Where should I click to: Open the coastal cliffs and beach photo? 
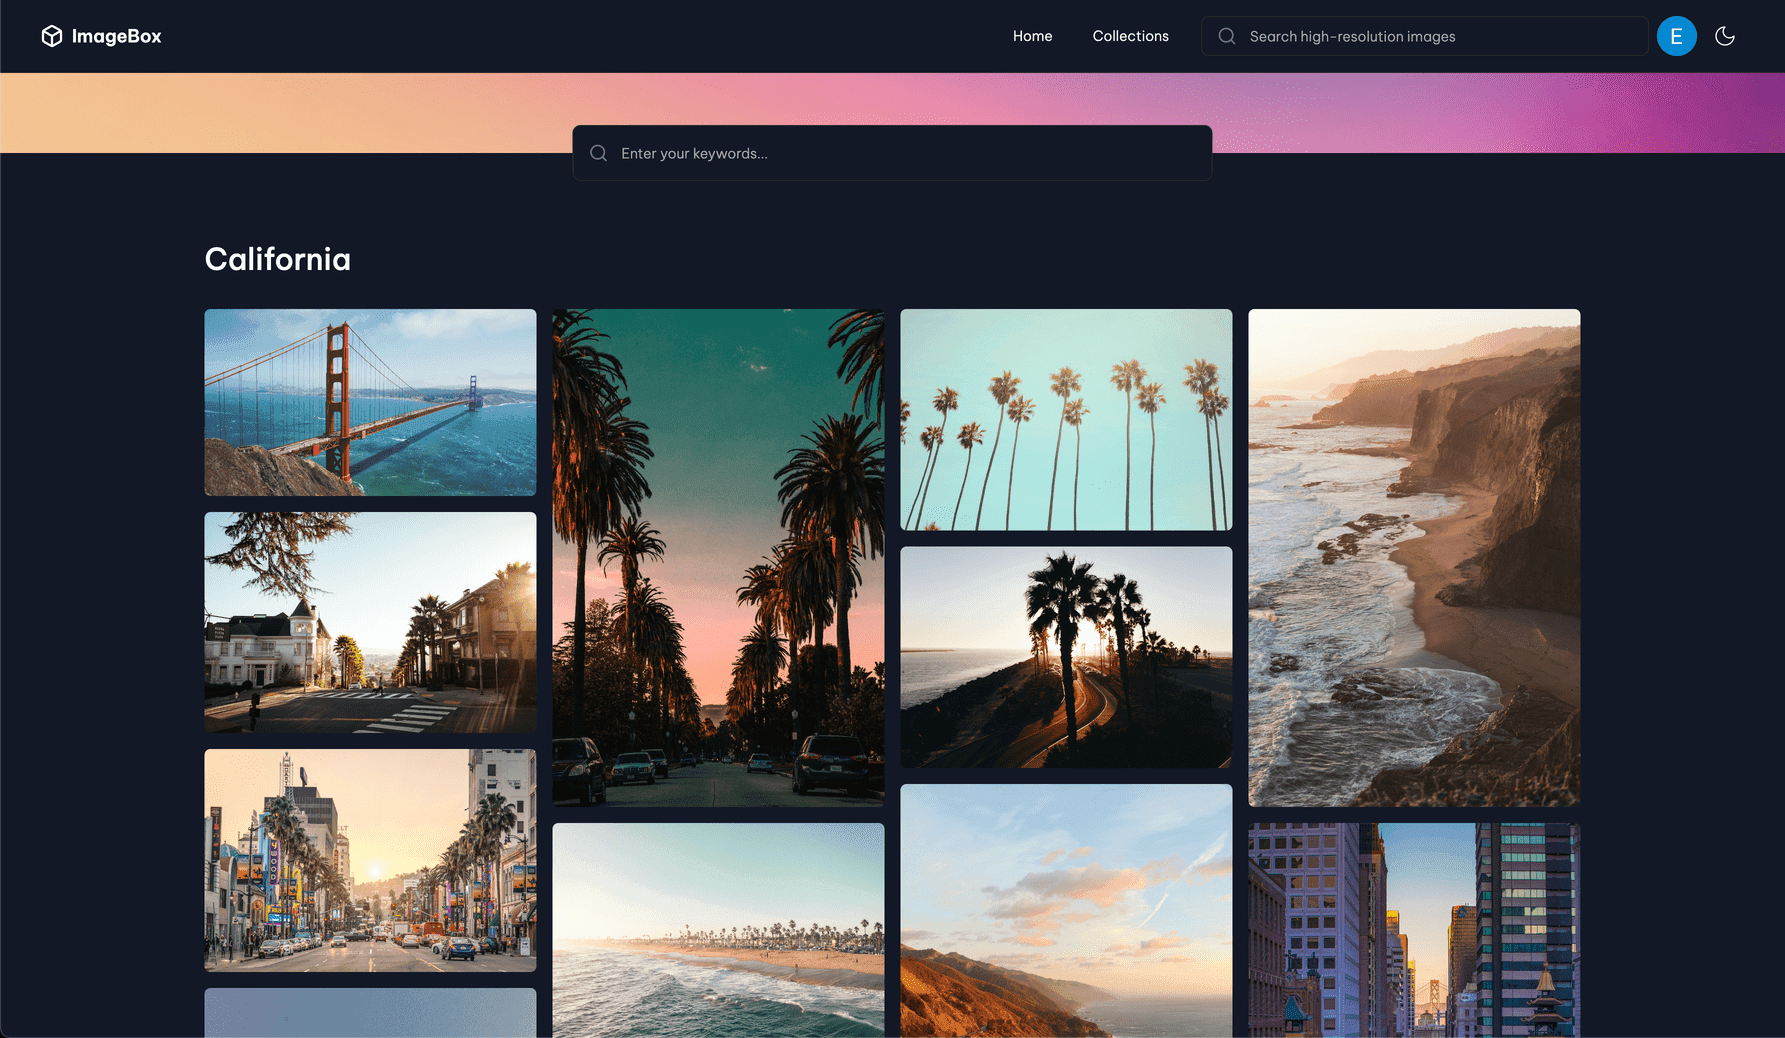(1414, 558)
